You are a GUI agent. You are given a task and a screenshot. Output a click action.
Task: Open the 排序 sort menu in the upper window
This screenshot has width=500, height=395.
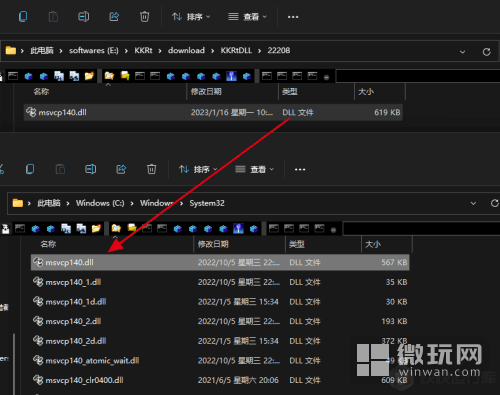coord(191,17)
